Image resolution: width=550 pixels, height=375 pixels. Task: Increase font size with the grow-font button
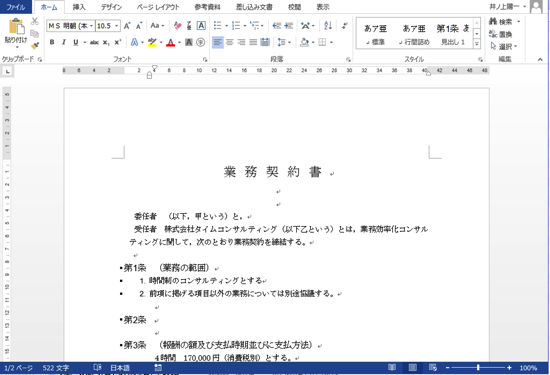(x=127, y=26)
